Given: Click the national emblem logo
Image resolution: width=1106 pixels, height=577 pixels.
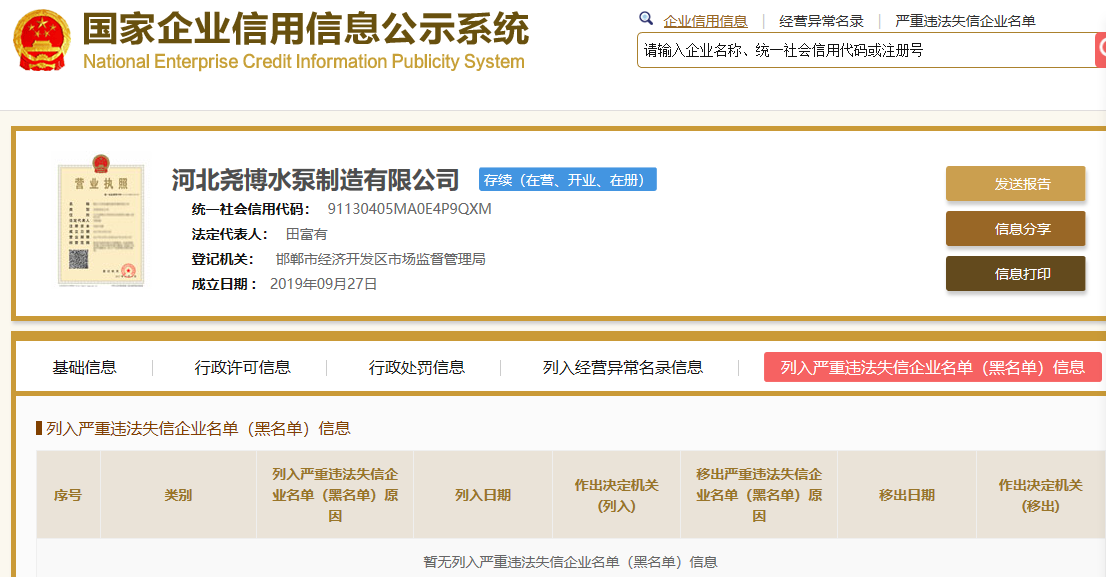Looking at the screenshot, I should click(x=42, y=40).
